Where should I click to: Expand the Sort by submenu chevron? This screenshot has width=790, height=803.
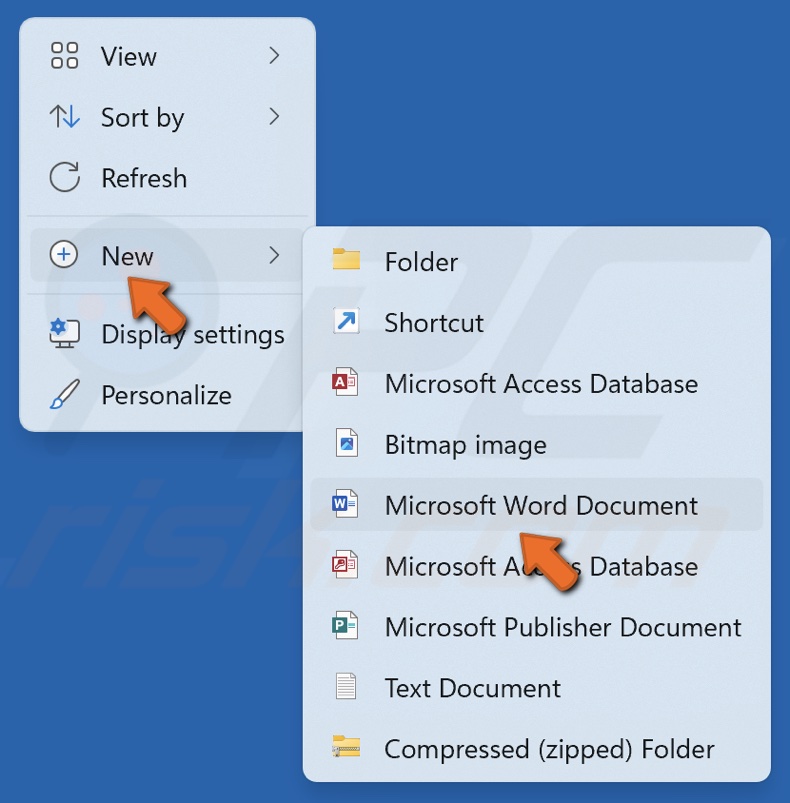pyautogui.click(x=274, y=117)
